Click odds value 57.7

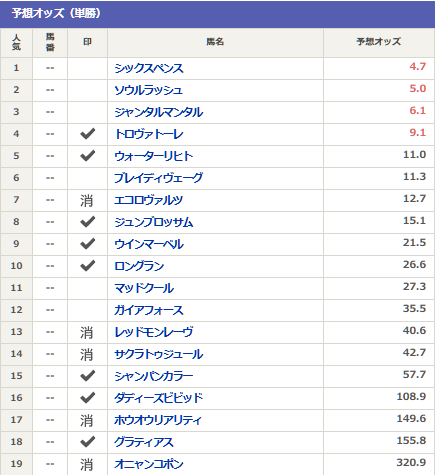click(x=415, y=375)
